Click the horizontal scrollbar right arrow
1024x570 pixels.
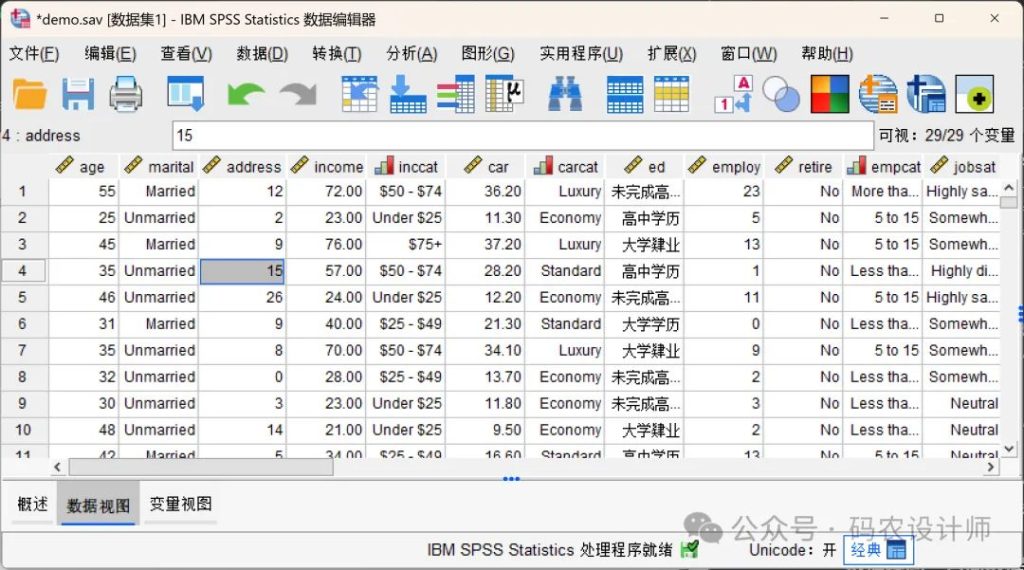click(990, 467)
